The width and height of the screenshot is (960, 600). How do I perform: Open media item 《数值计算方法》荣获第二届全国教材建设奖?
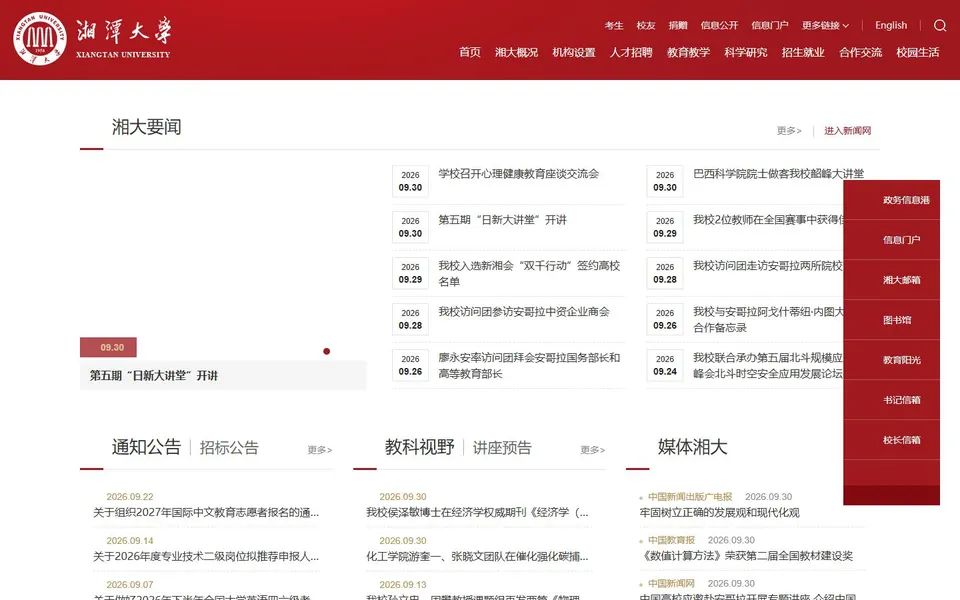pos(746,556)
